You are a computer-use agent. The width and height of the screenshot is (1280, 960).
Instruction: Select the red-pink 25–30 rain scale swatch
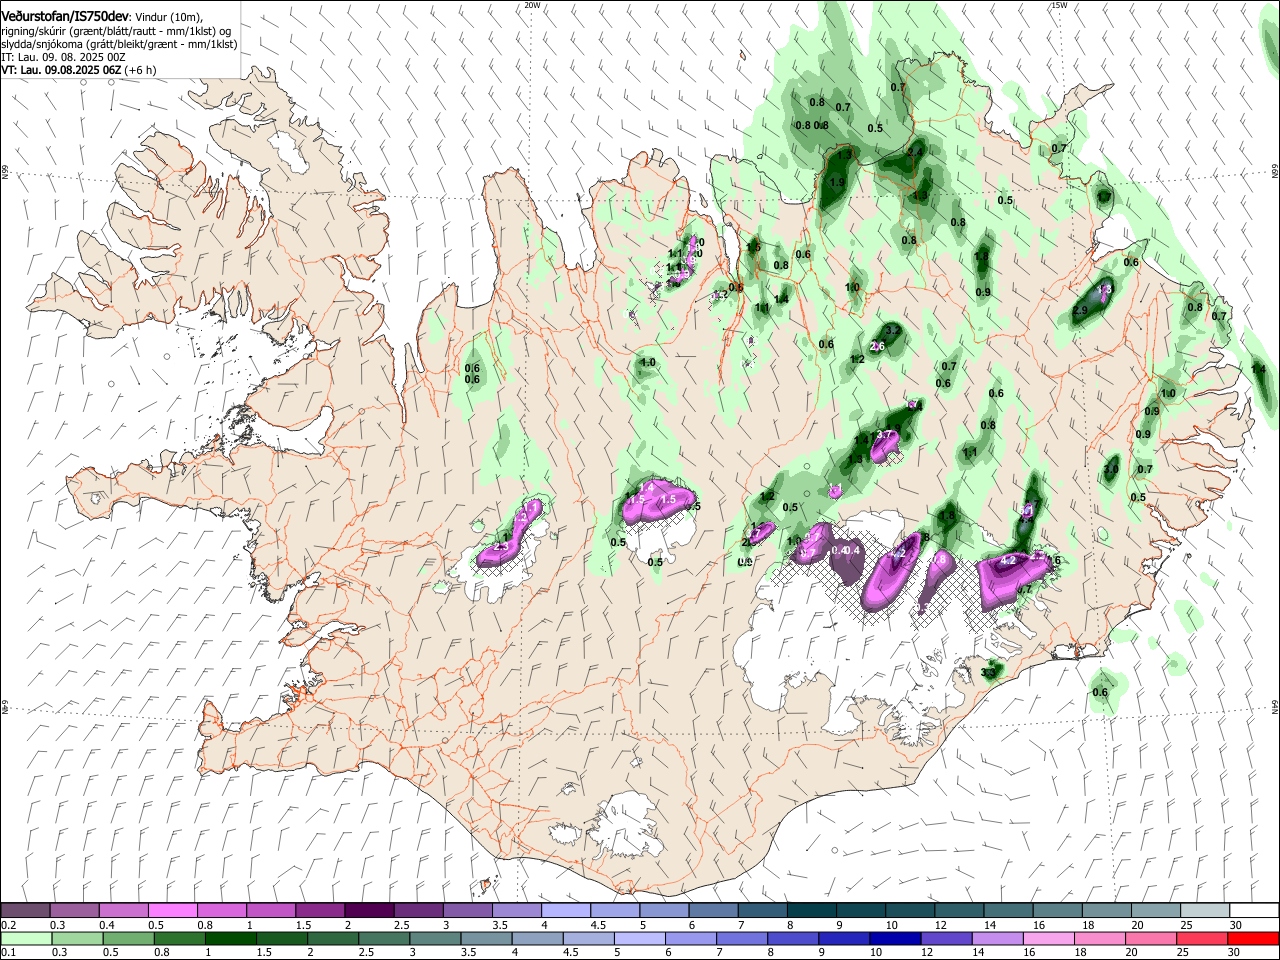click(x=1203, y=939)
